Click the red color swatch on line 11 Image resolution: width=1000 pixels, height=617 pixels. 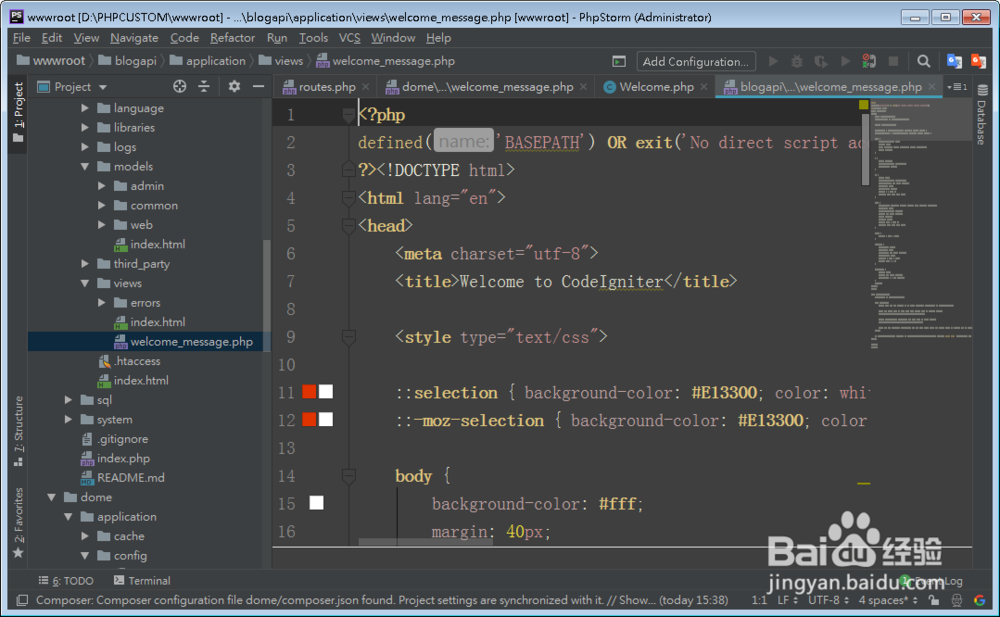click(x=309, y=392)
